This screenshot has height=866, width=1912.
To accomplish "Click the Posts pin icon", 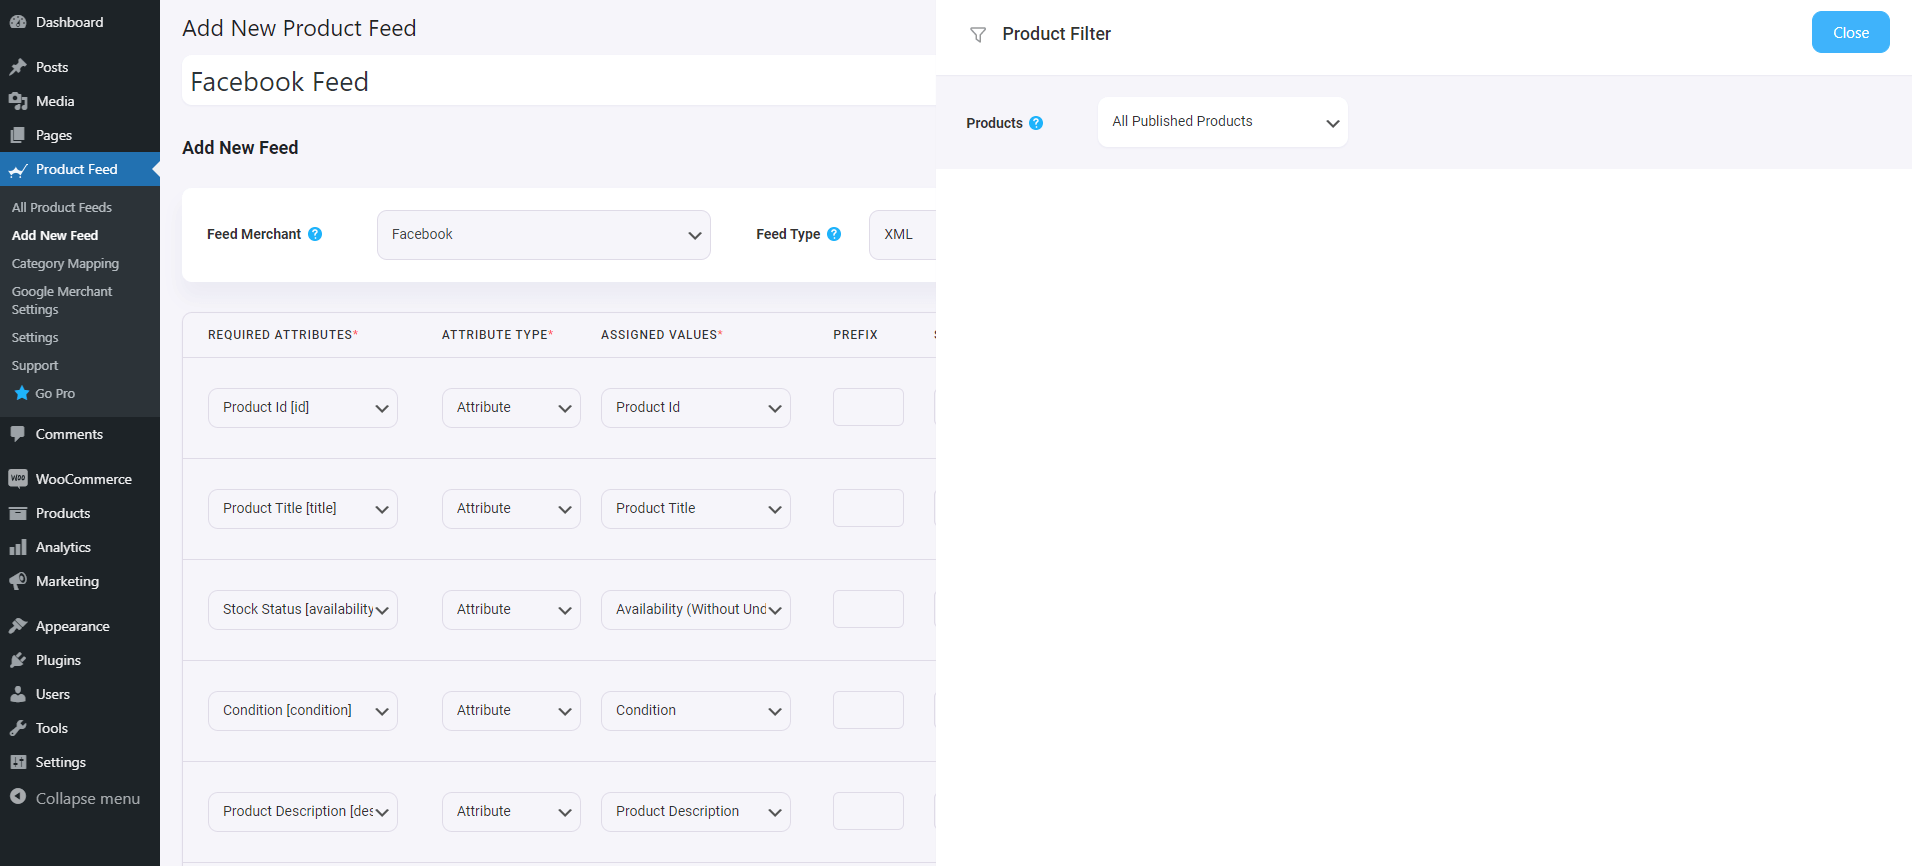I will point(18,67).
